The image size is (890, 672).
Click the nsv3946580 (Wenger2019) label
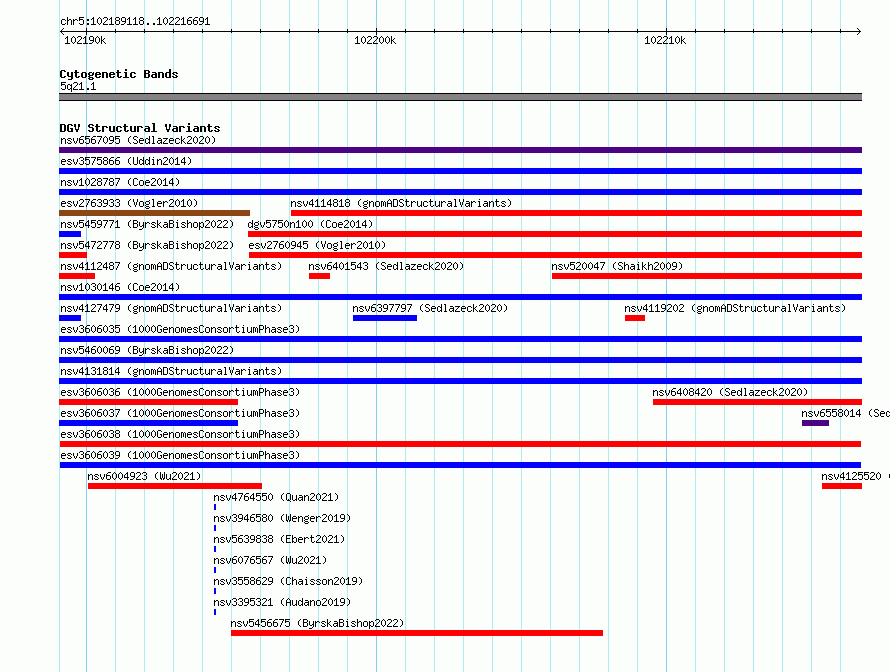point(282,518)
